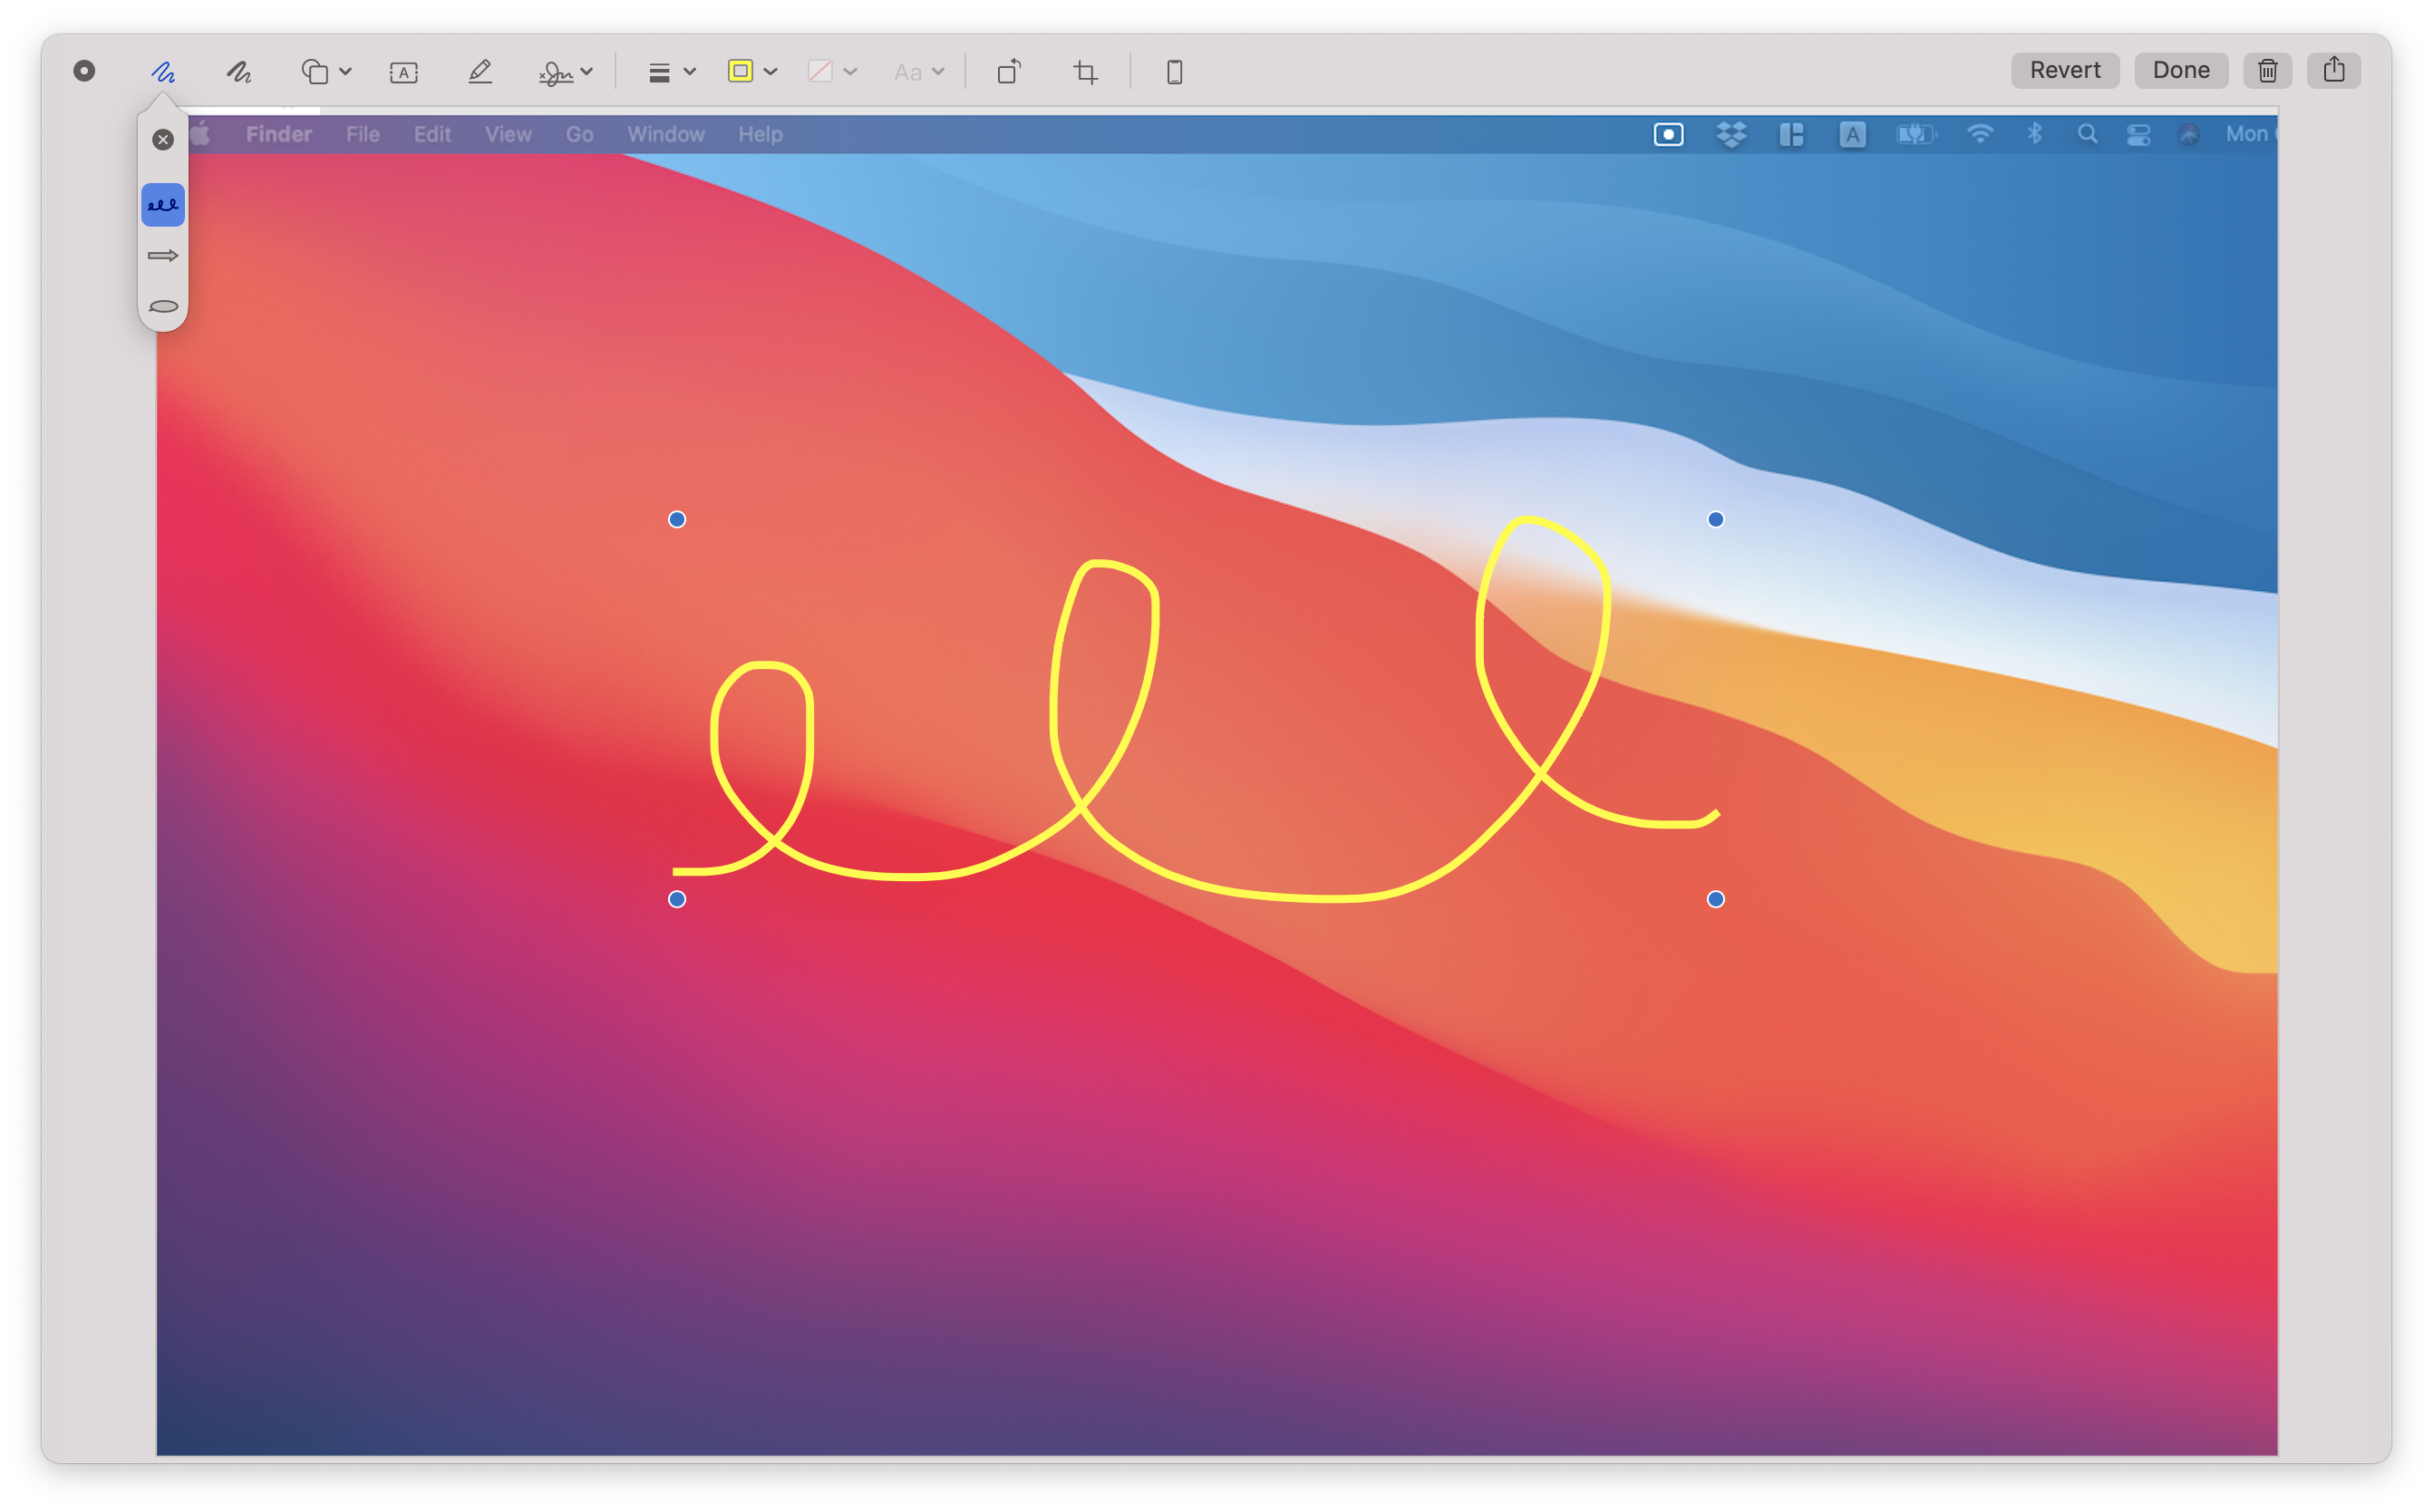
Task: Choose the arrow shape suggestion
Action: (x=163, y=256)
